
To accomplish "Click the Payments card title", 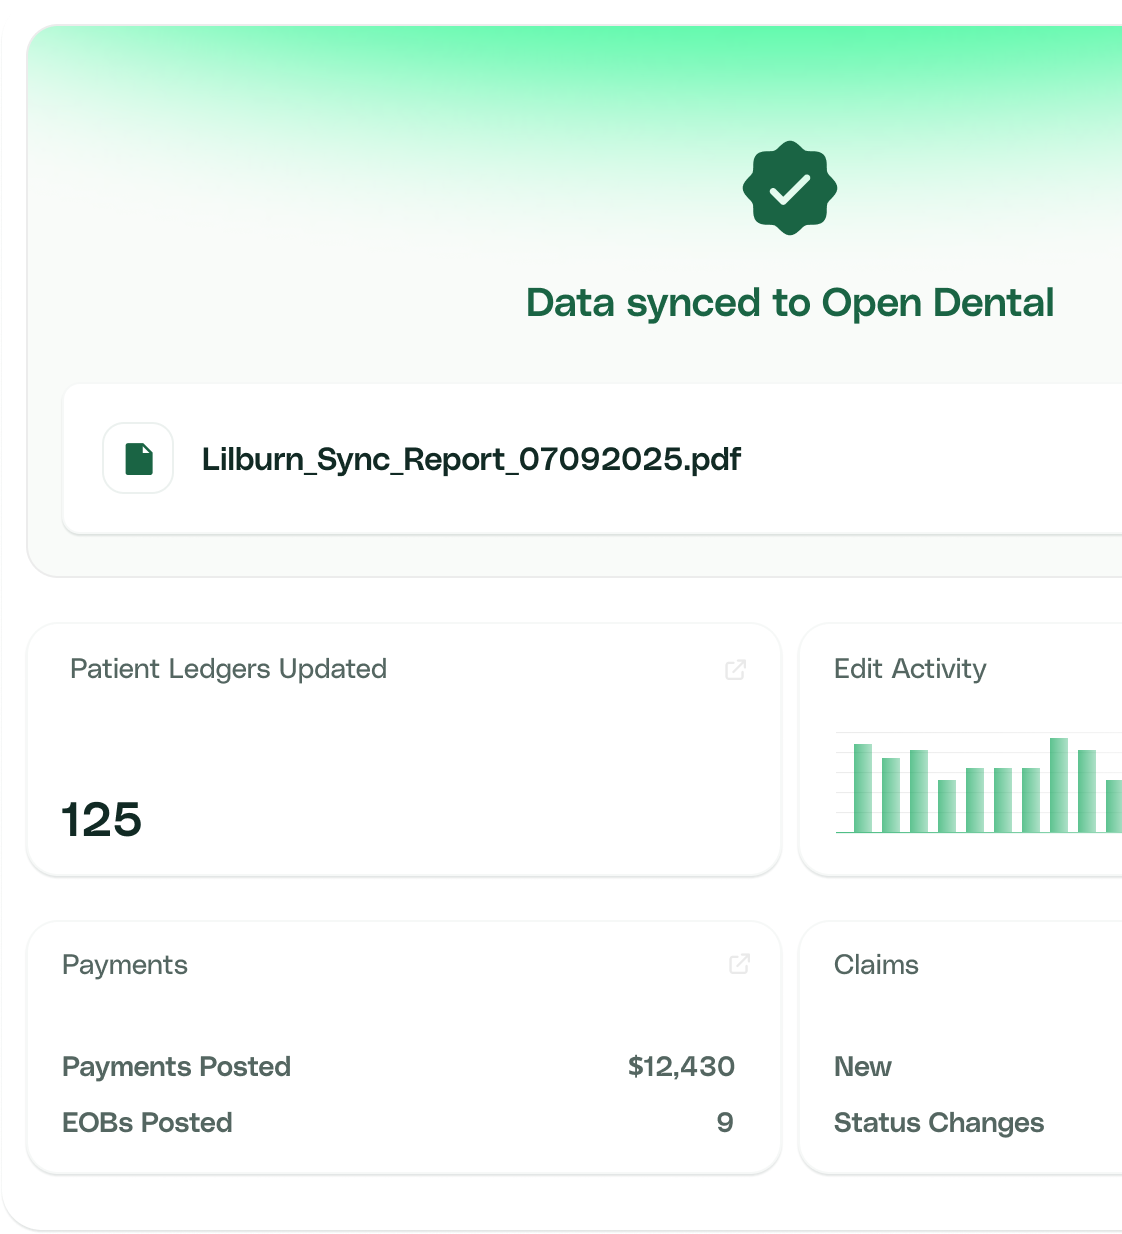I will point(125,965).
